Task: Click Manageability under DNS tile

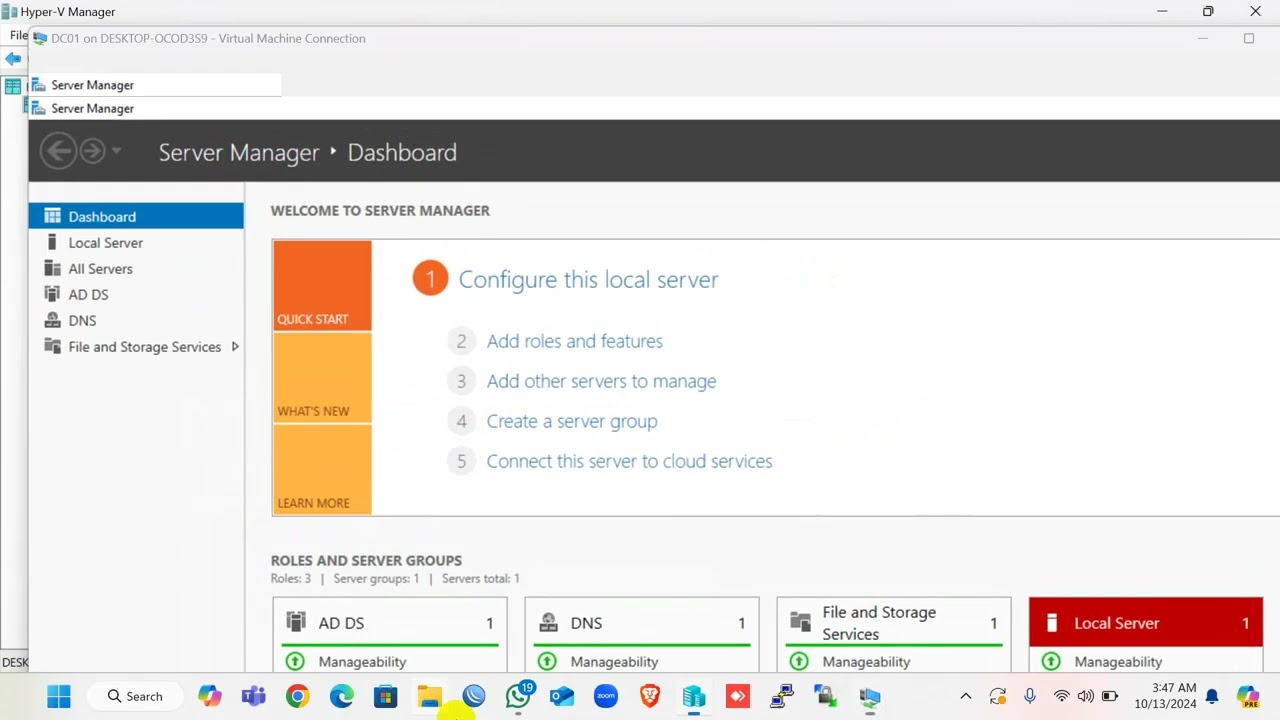Action: point(614,661)
